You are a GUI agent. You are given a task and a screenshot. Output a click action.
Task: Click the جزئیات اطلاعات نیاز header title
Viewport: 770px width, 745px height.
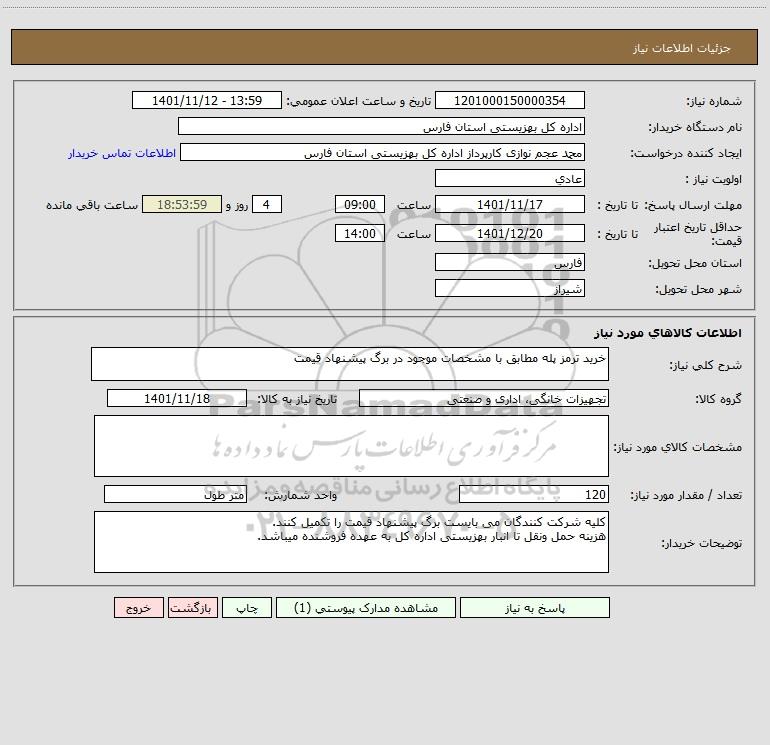[682, 48]
